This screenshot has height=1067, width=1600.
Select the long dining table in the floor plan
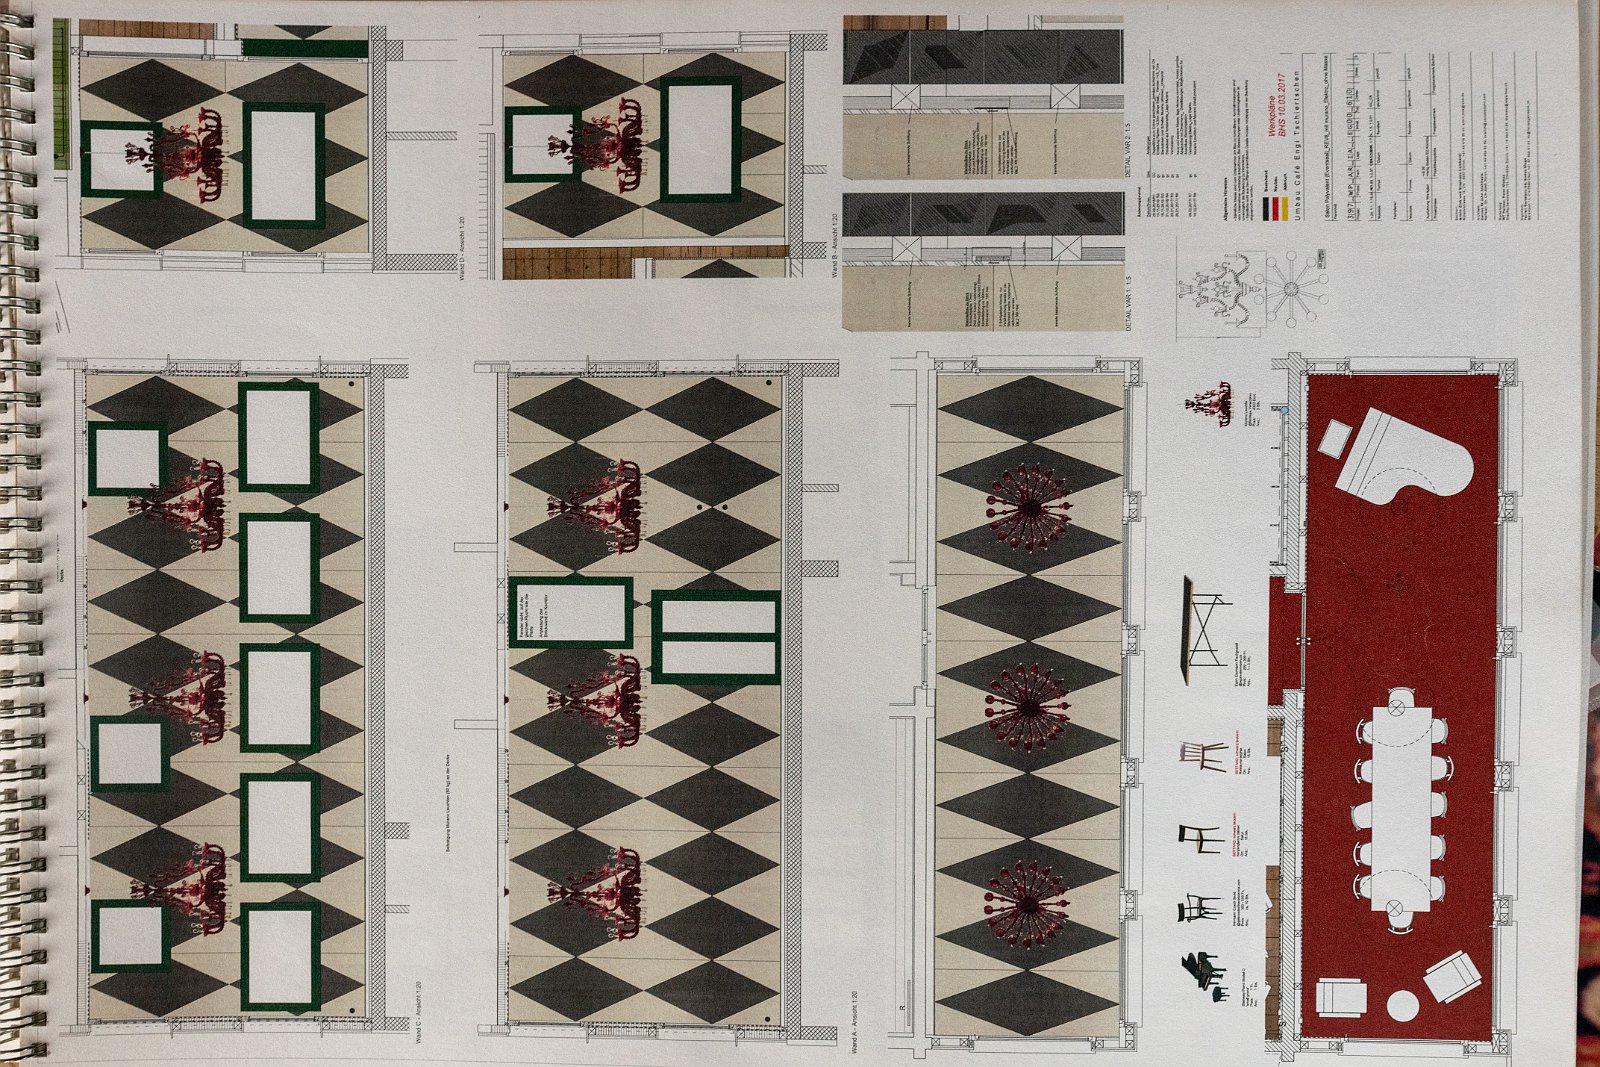click(1400, 806)
